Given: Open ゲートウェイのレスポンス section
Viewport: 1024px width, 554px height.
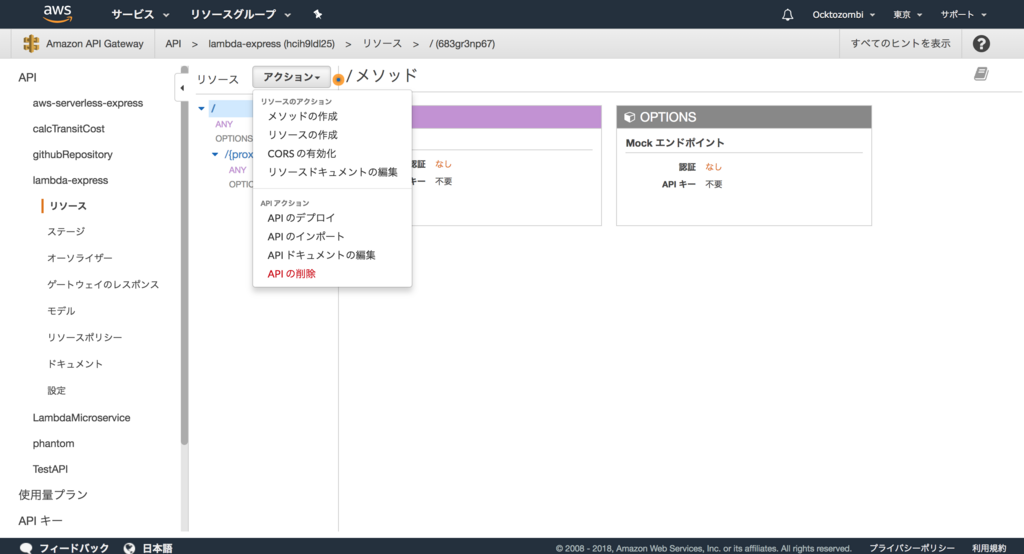Looking at the screenshot, I should 103,284.
